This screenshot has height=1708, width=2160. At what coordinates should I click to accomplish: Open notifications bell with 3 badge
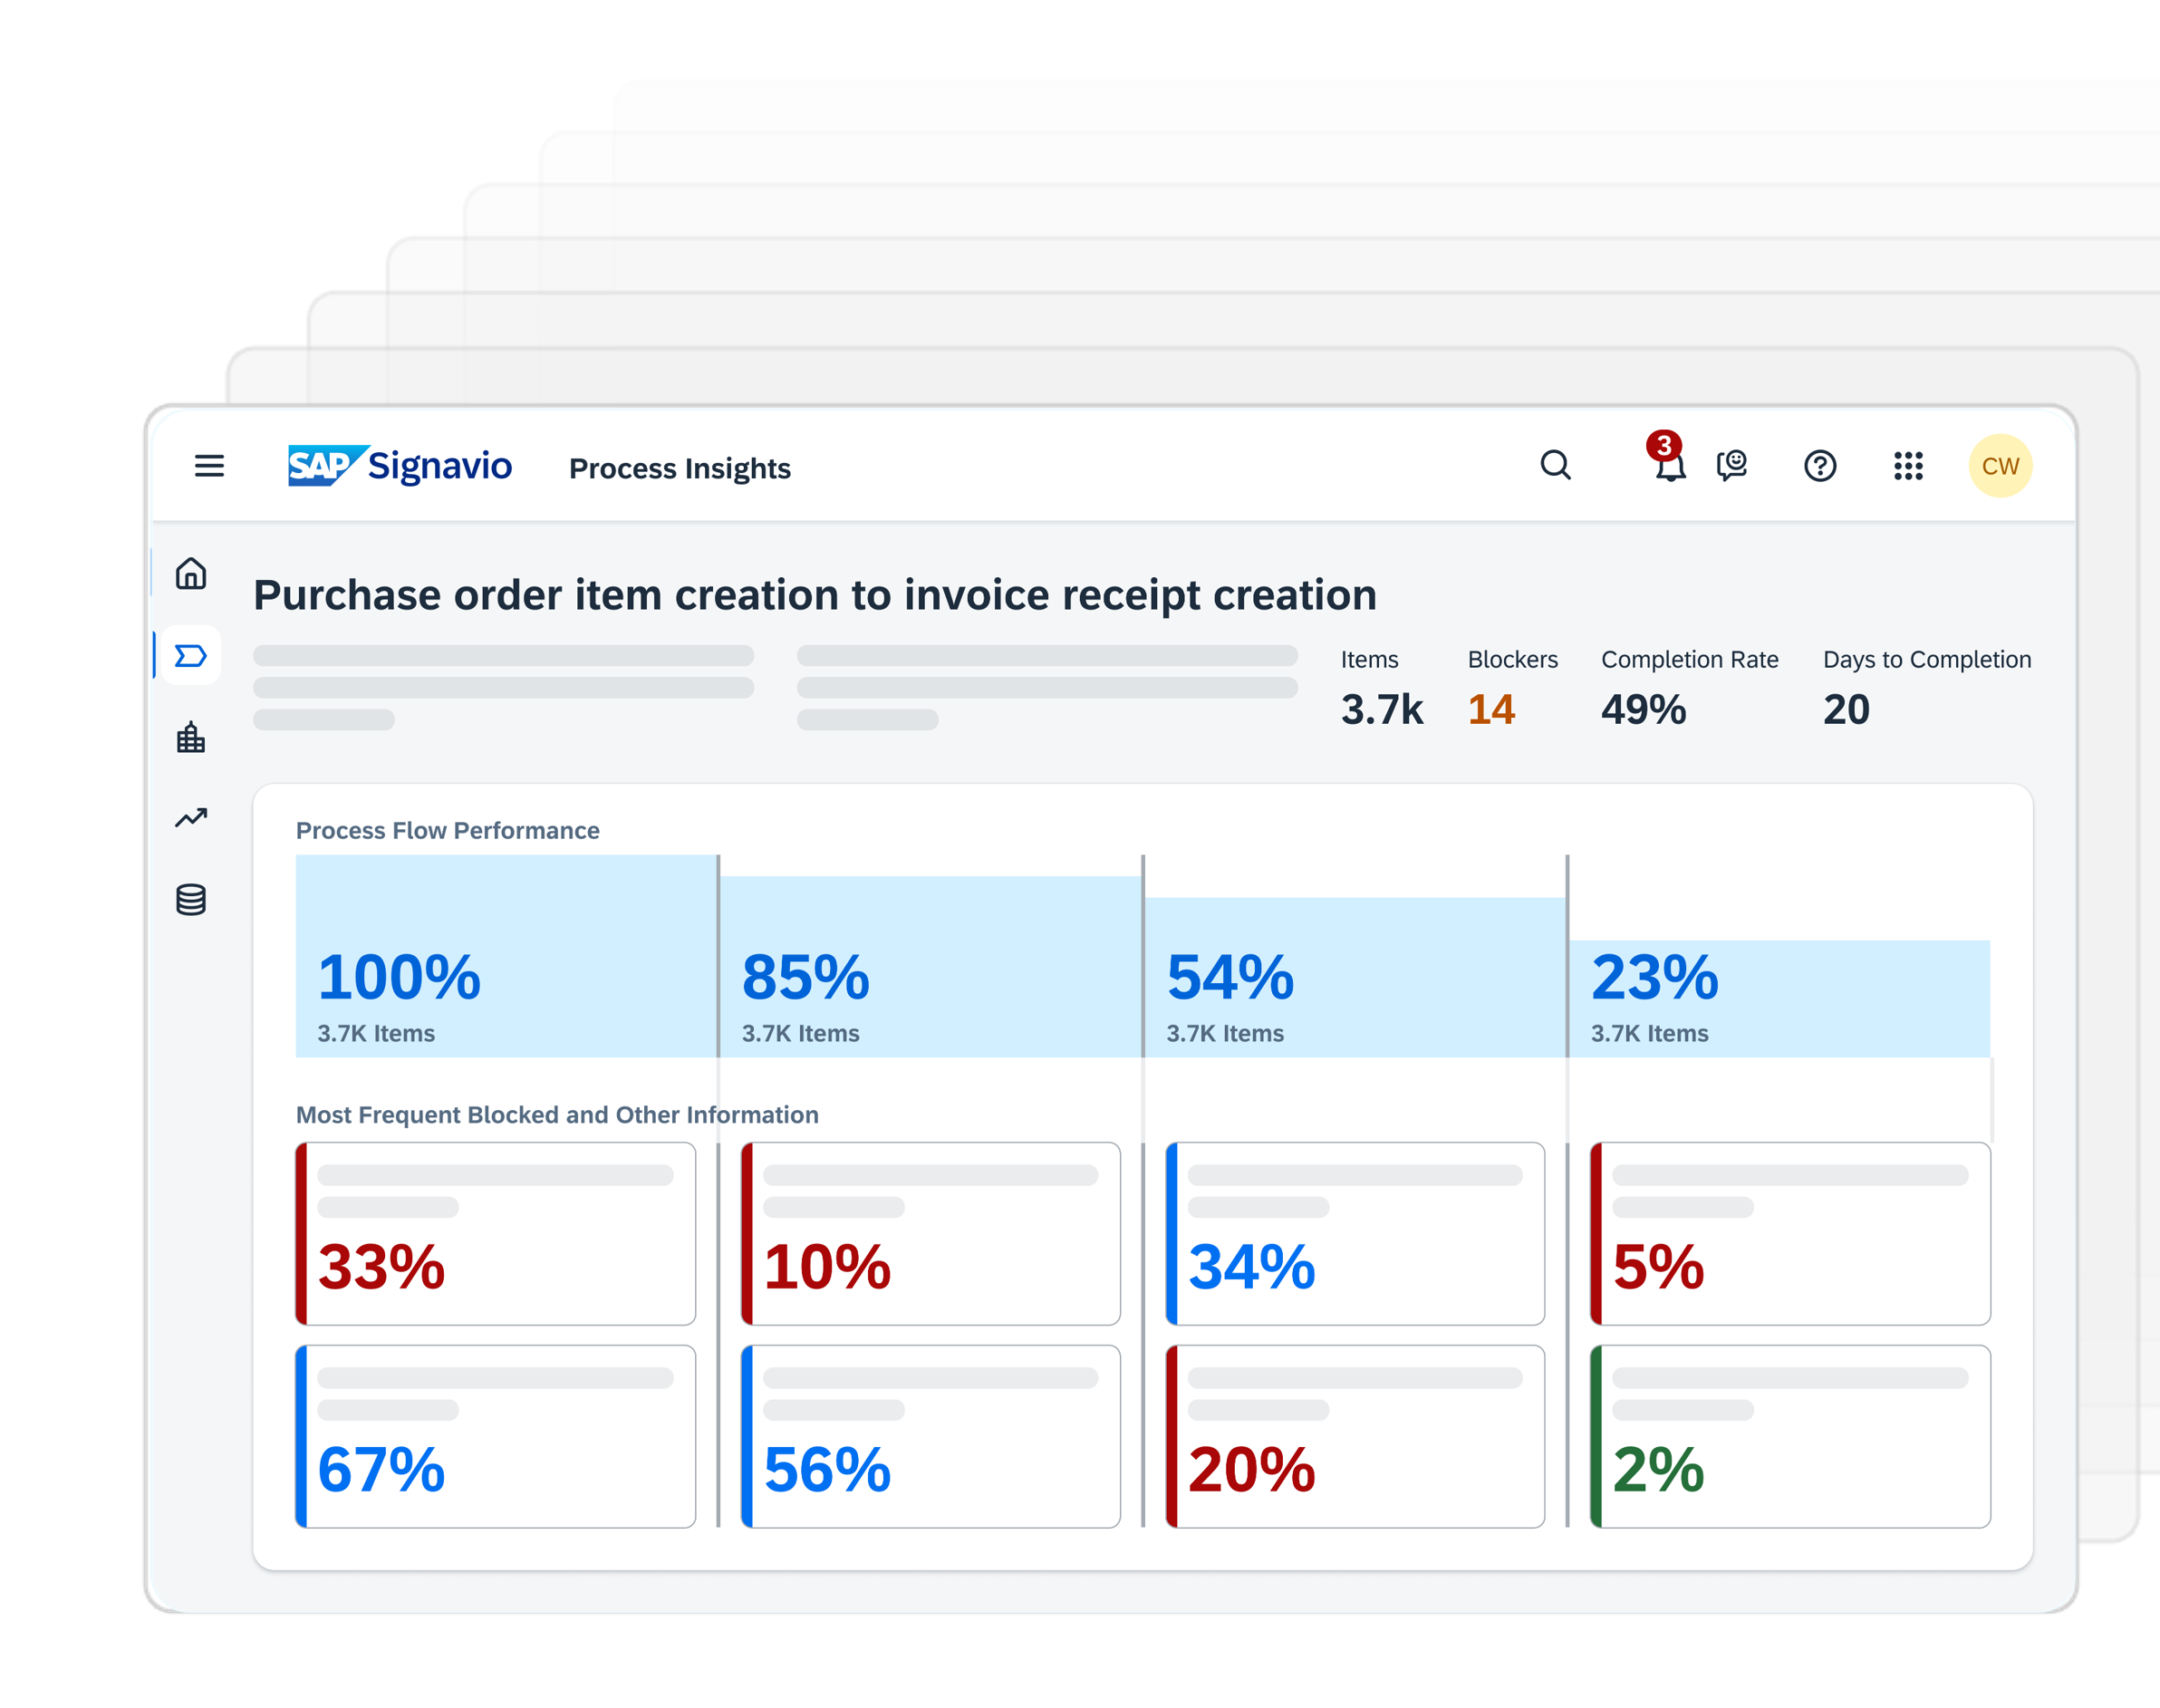click(x=1669, y=465)
